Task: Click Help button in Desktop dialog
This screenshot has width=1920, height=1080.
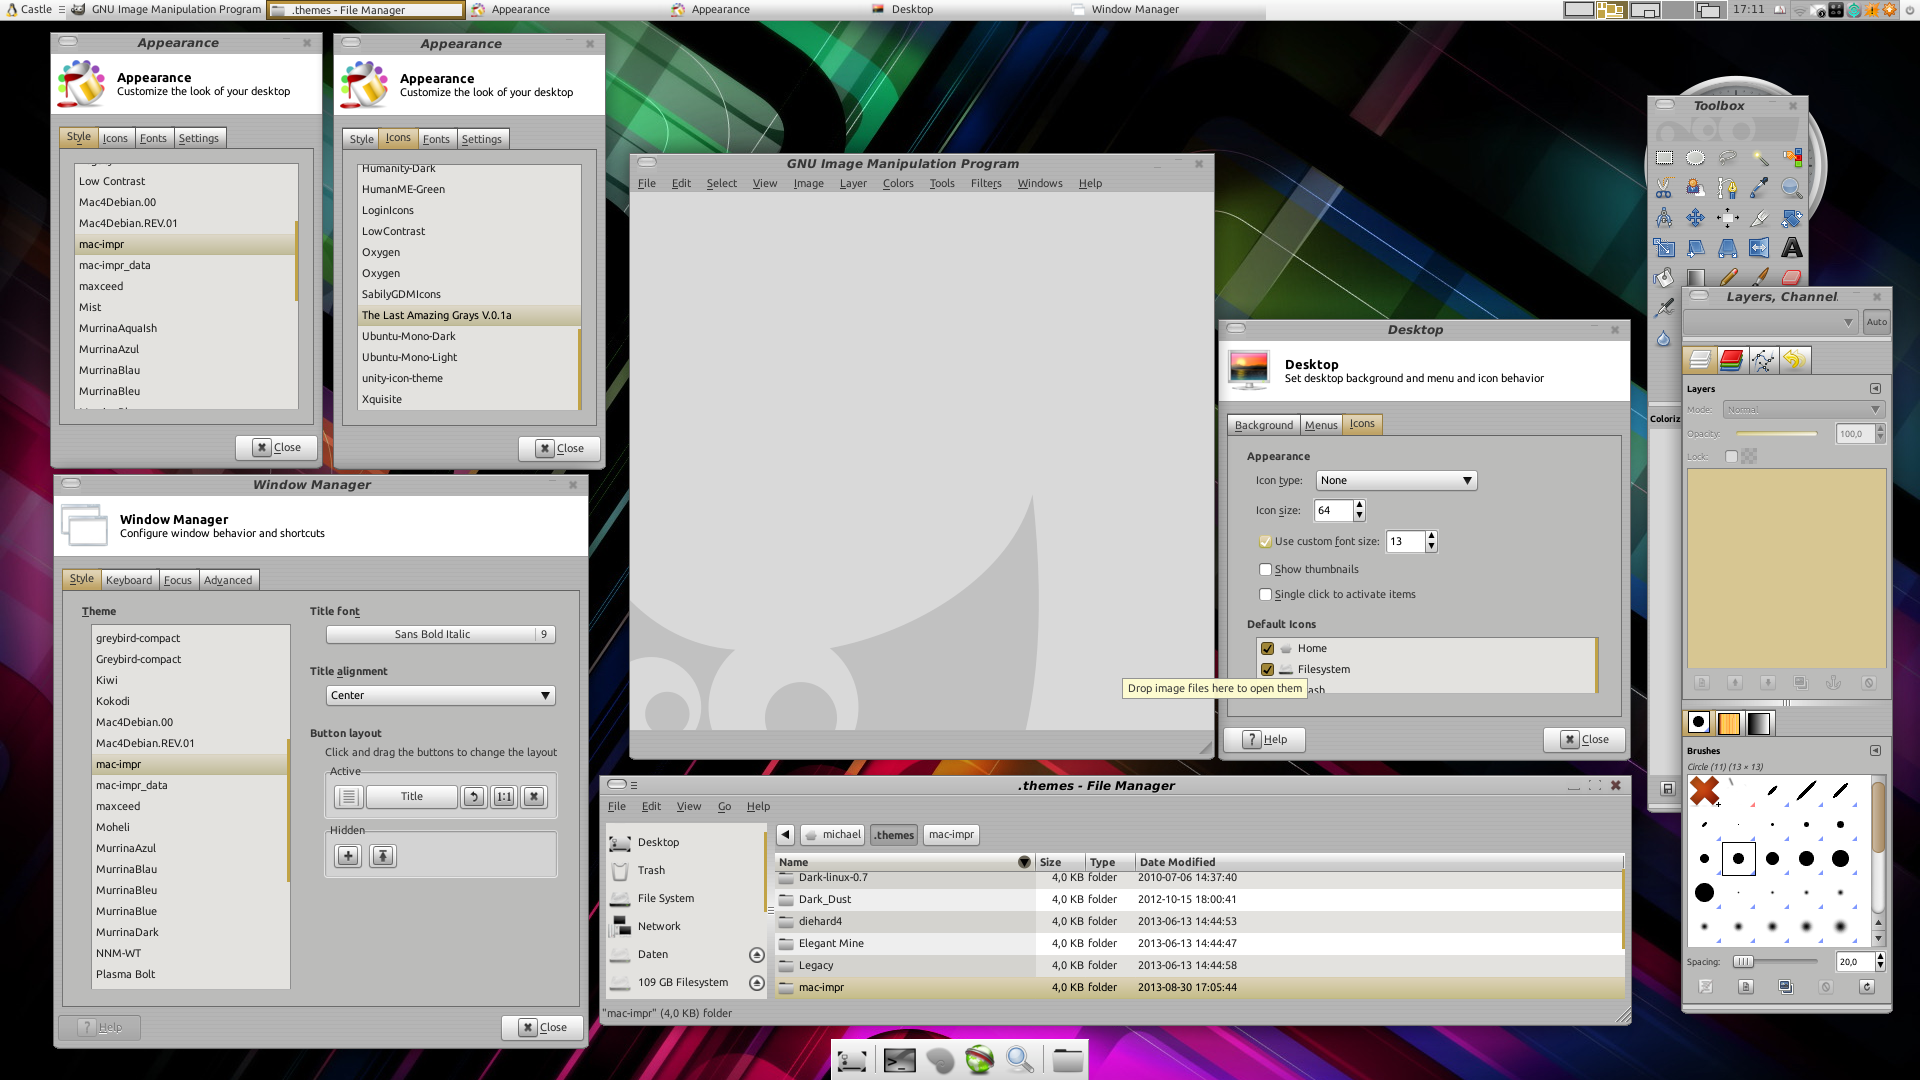Action: (x=1265, y=740)
